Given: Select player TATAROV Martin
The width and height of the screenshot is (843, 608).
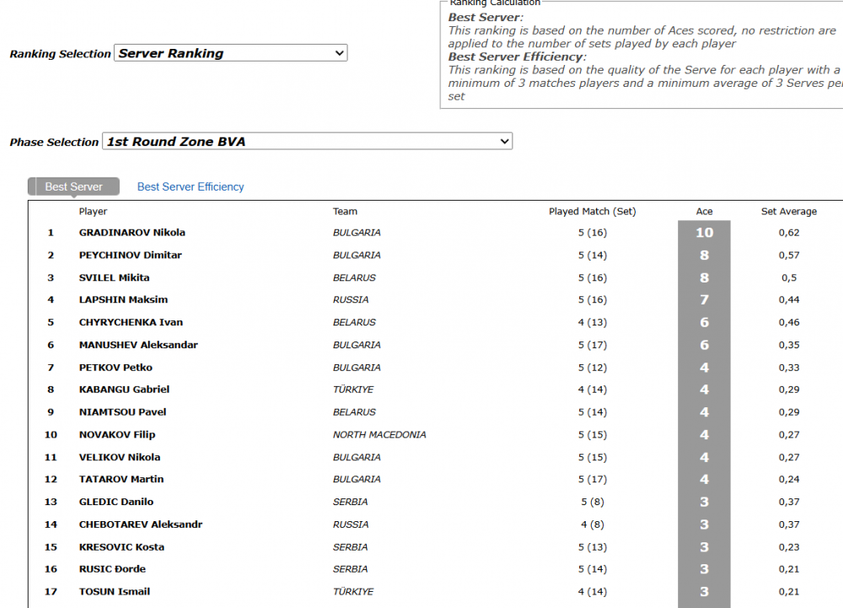Looking at the screenshot, I should 122,479.
